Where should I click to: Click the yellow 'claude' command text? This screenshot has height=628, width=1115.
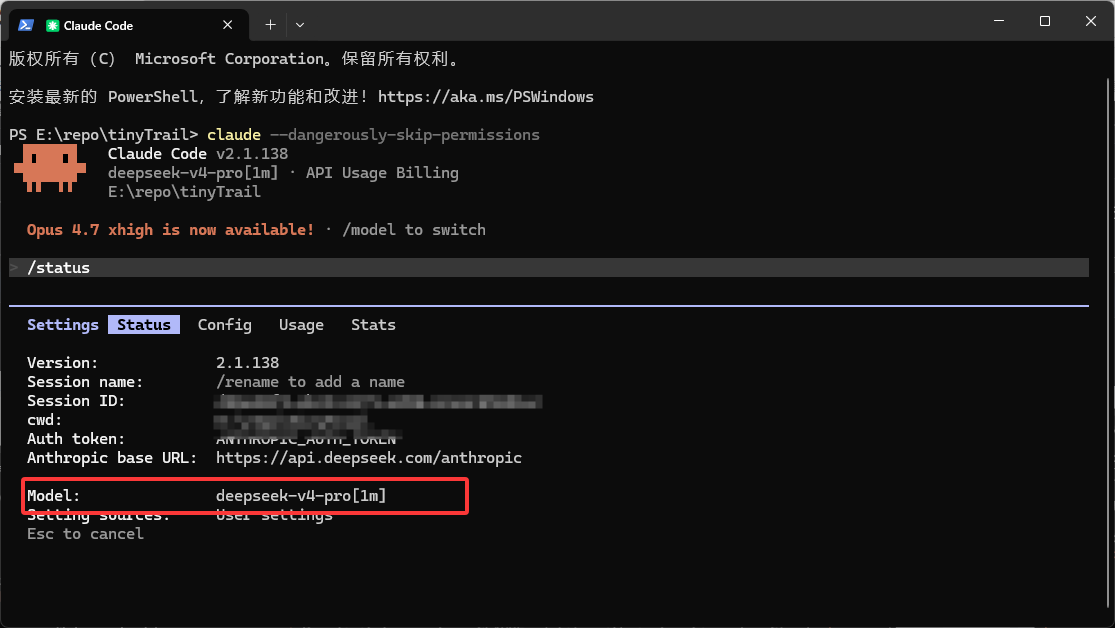(234, 135)
